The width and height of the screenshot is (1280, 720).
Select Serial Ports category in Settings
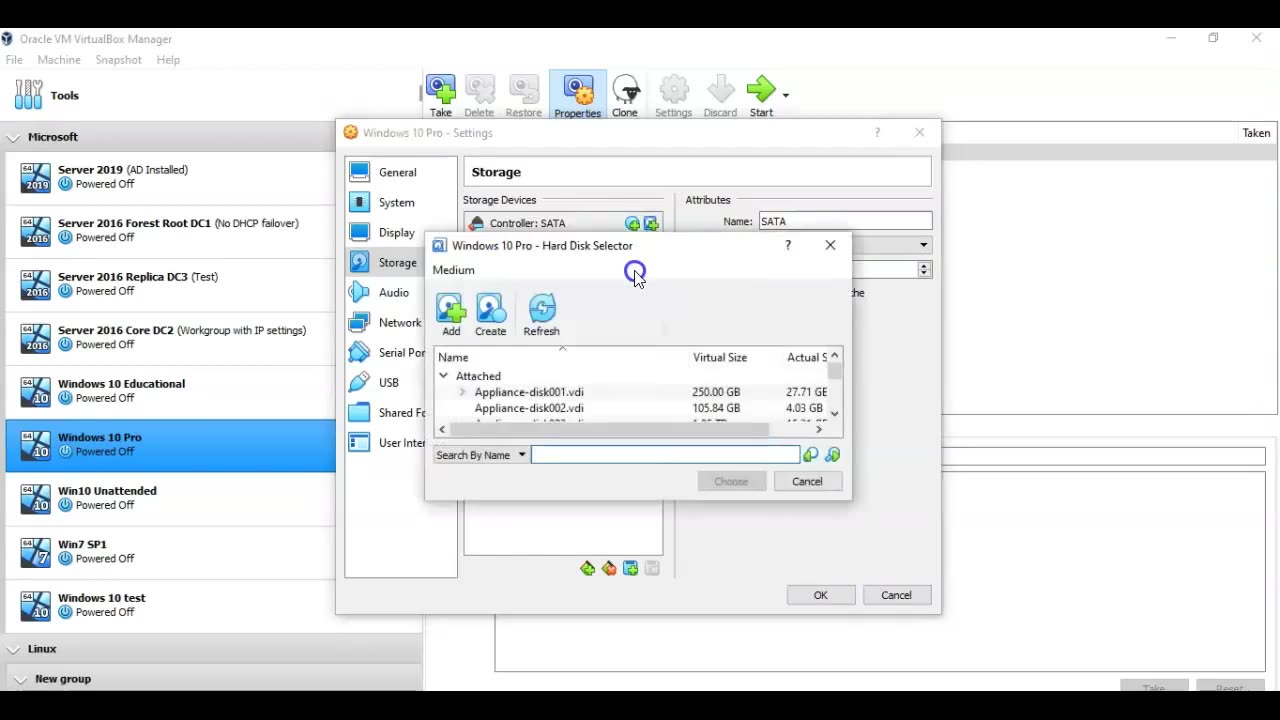click(x=386, y=352)
